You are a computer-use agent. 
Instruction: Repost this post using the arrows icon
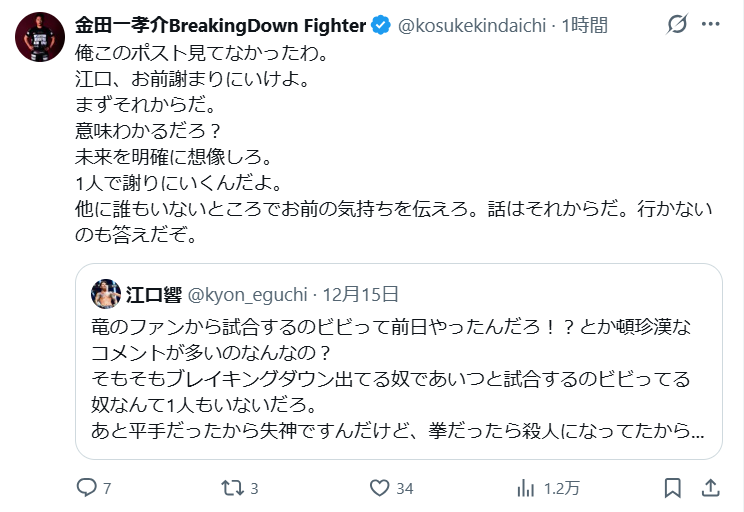coord(233,488)
